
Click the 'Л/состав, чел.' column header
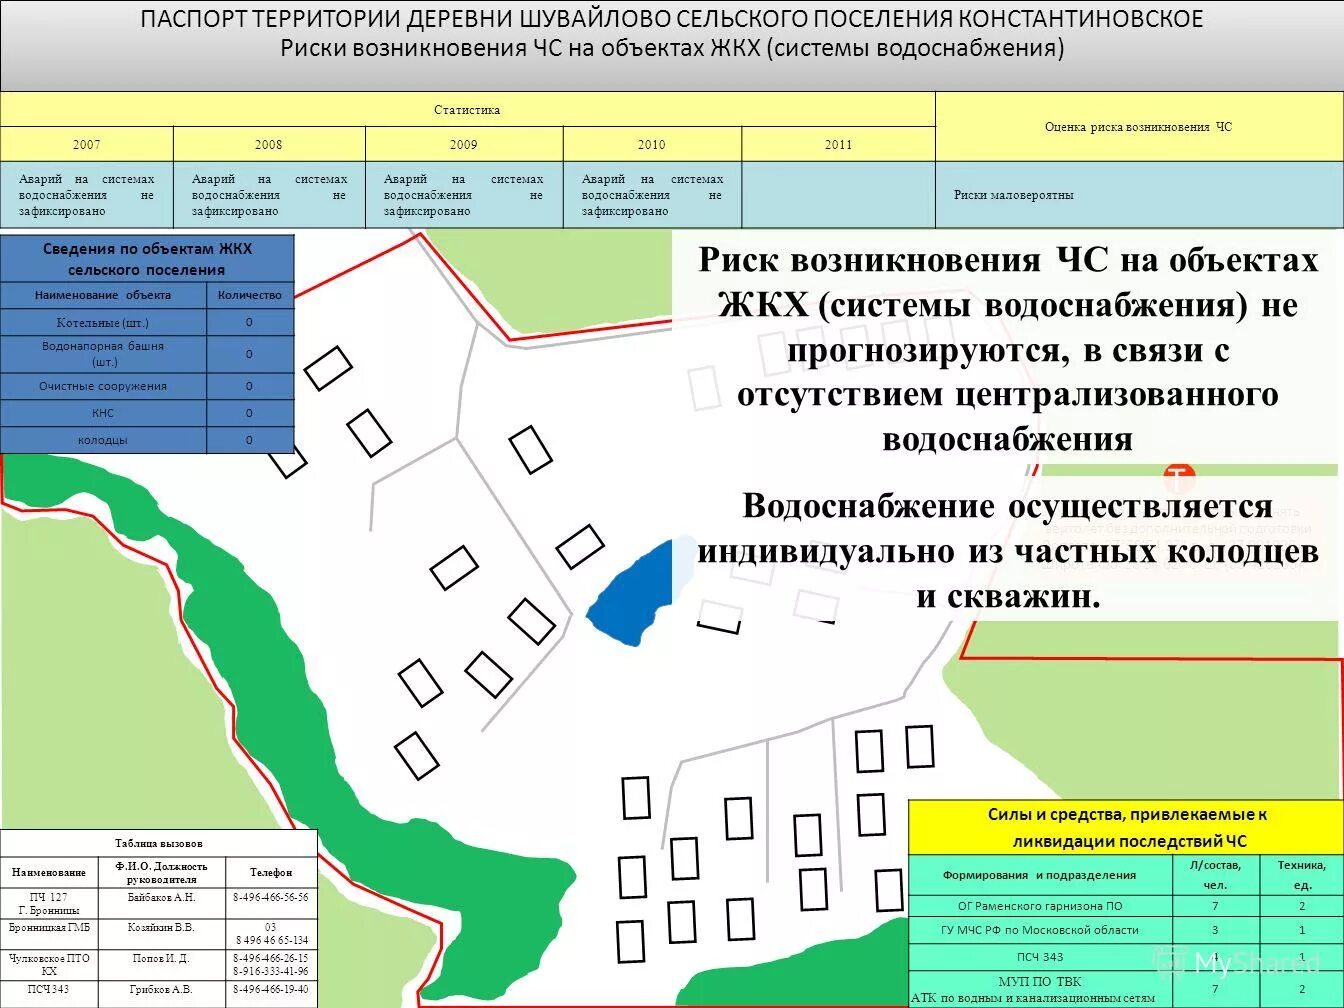pyautogui.click(x=1215, y=875)
